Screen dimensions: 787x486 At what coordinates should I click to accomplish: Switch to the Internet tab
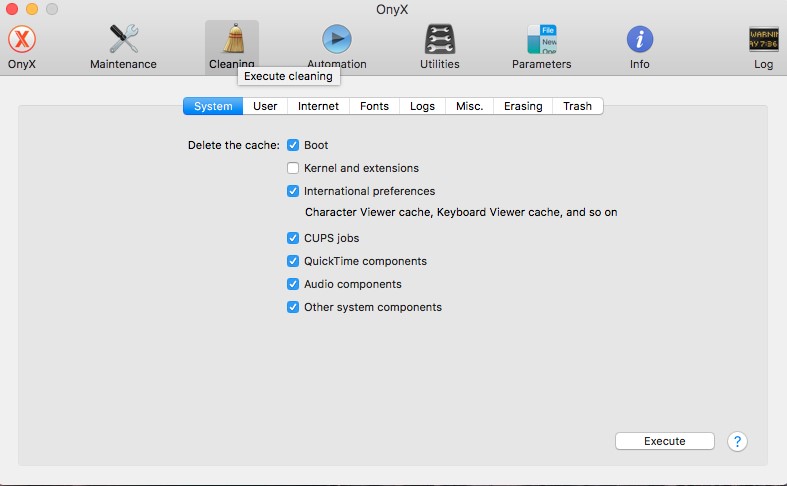[319, 106]
